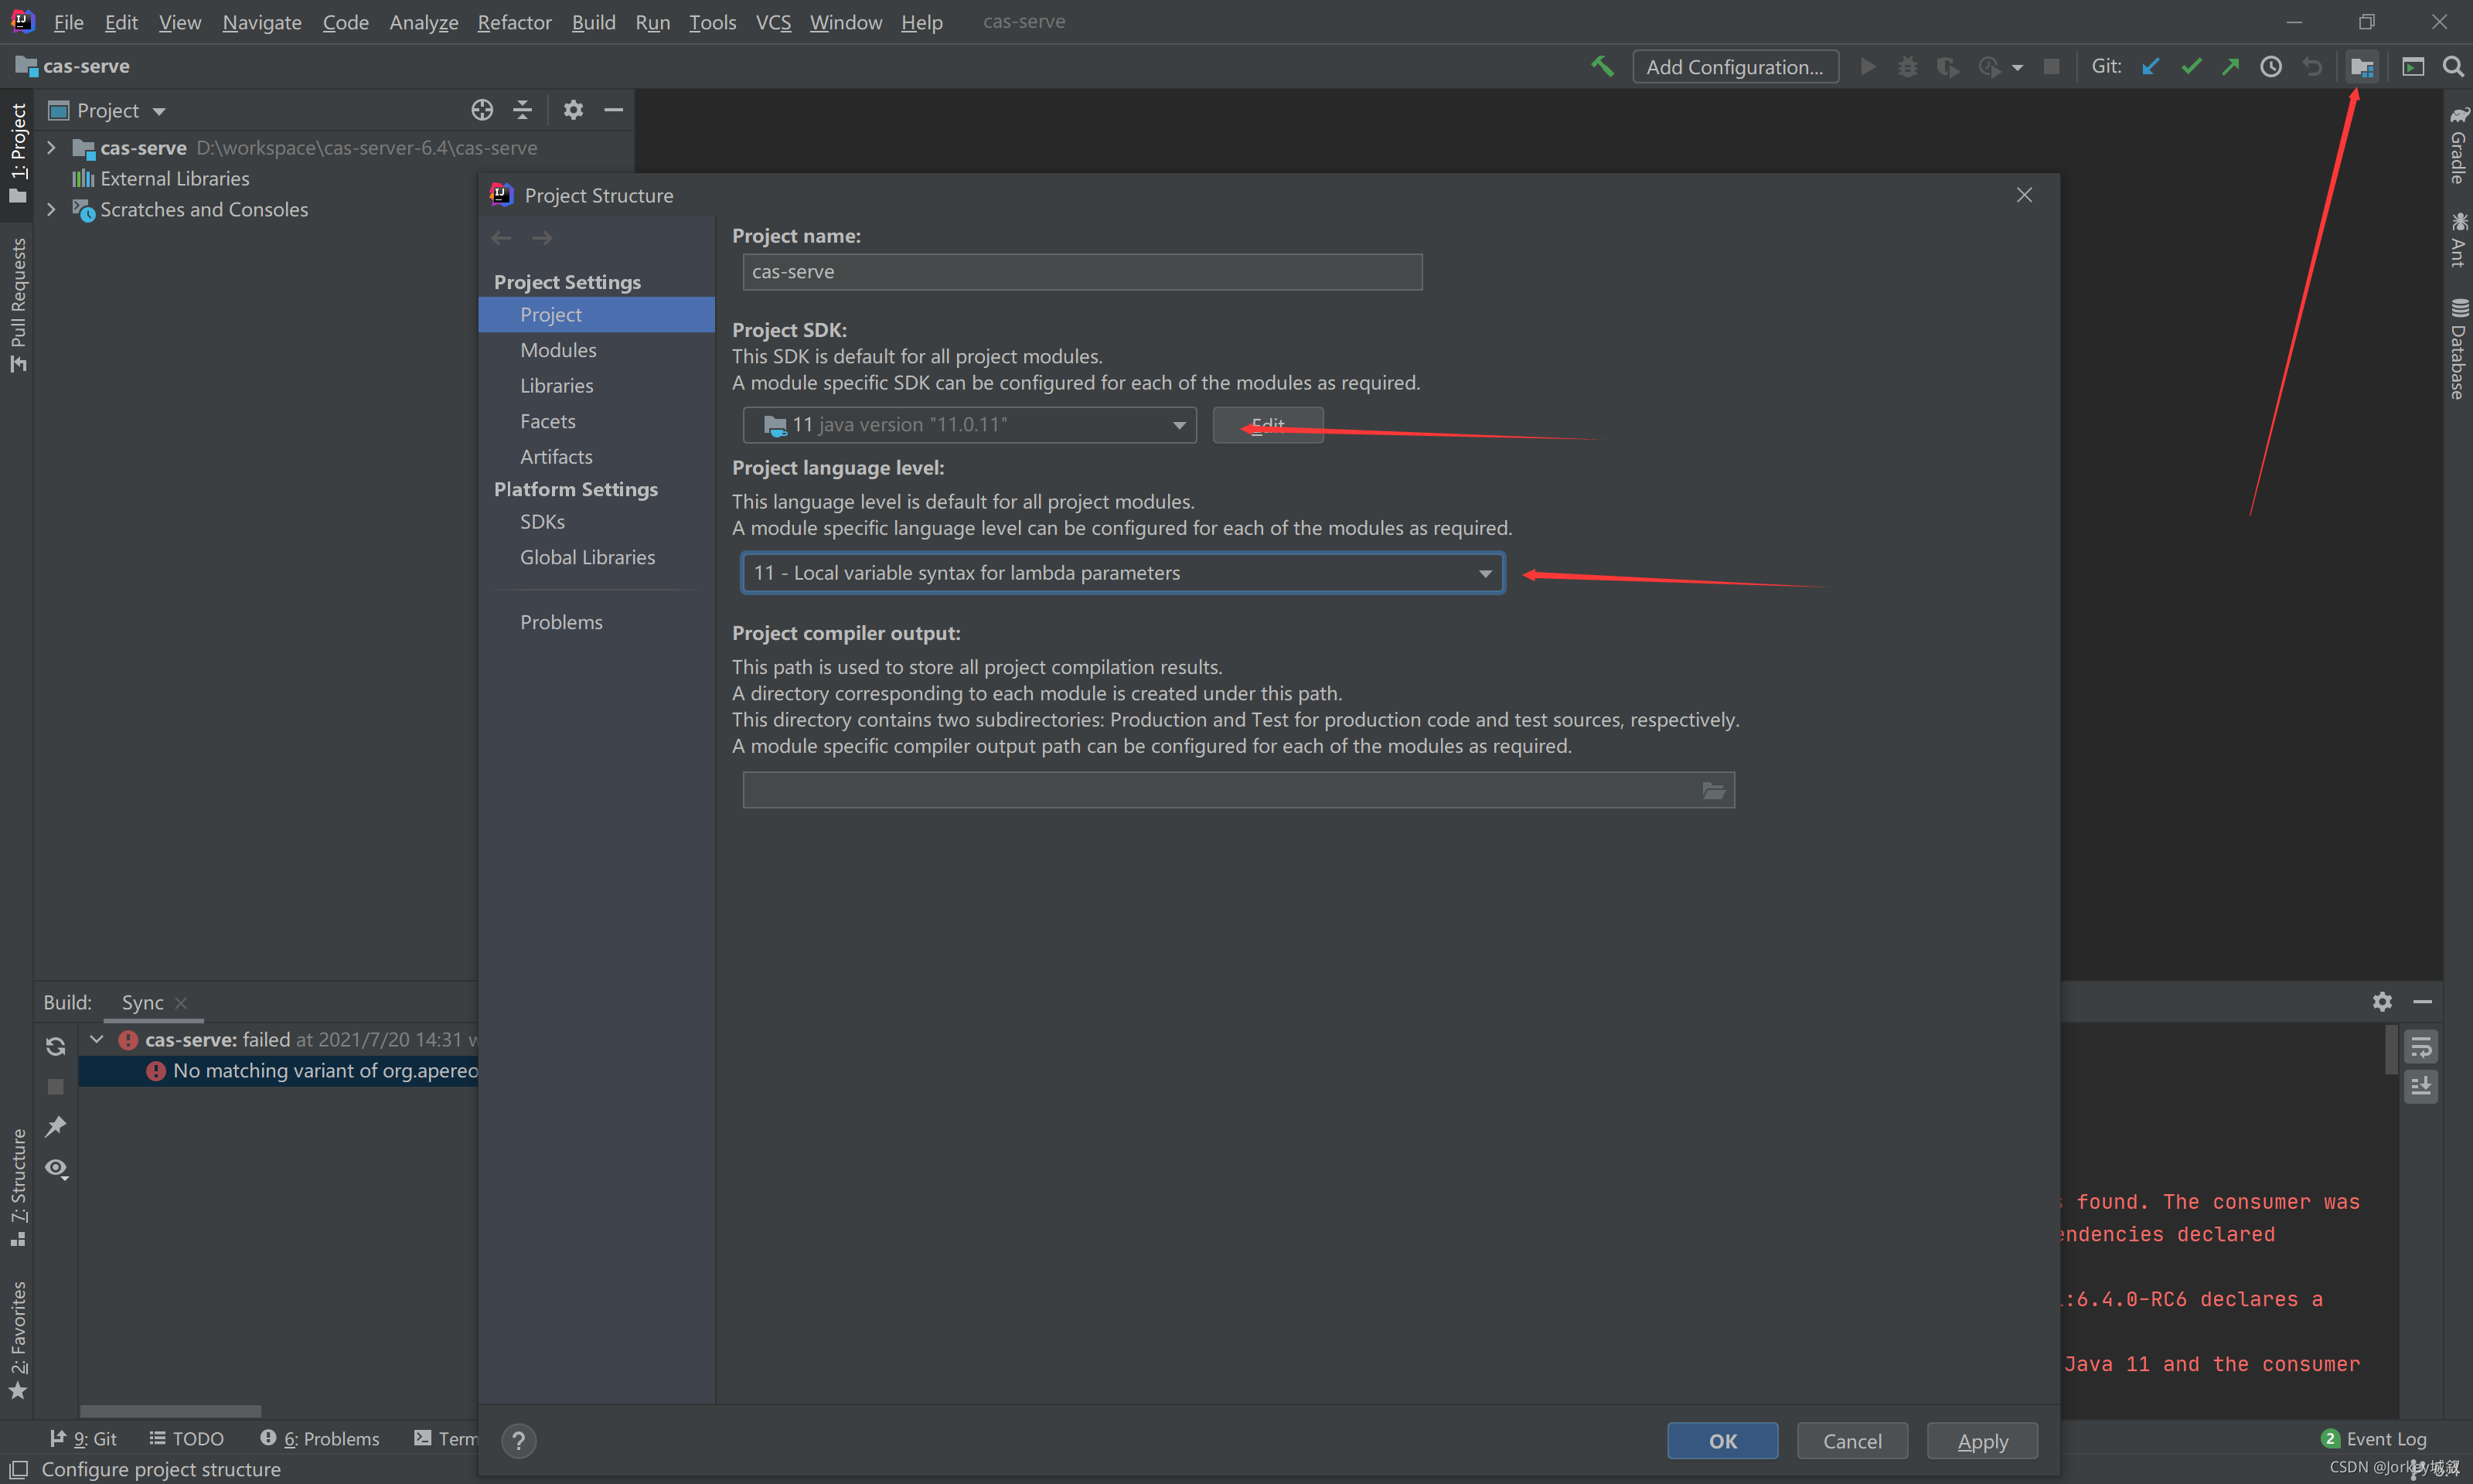This screenshot has height=1484, width=2473.
Task: Click the Build Project hammer icon
Action: (1602, 67)
